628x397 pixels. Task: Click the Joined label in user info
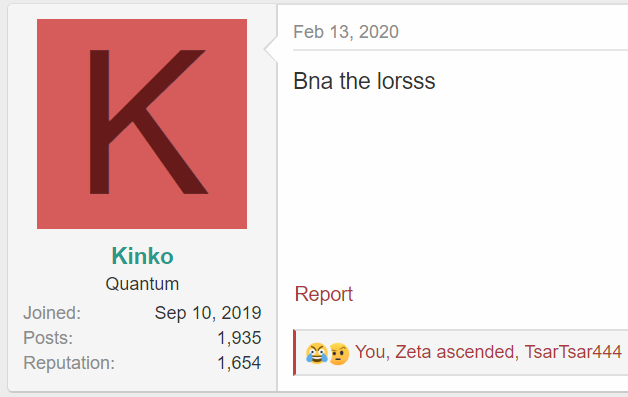52,313
